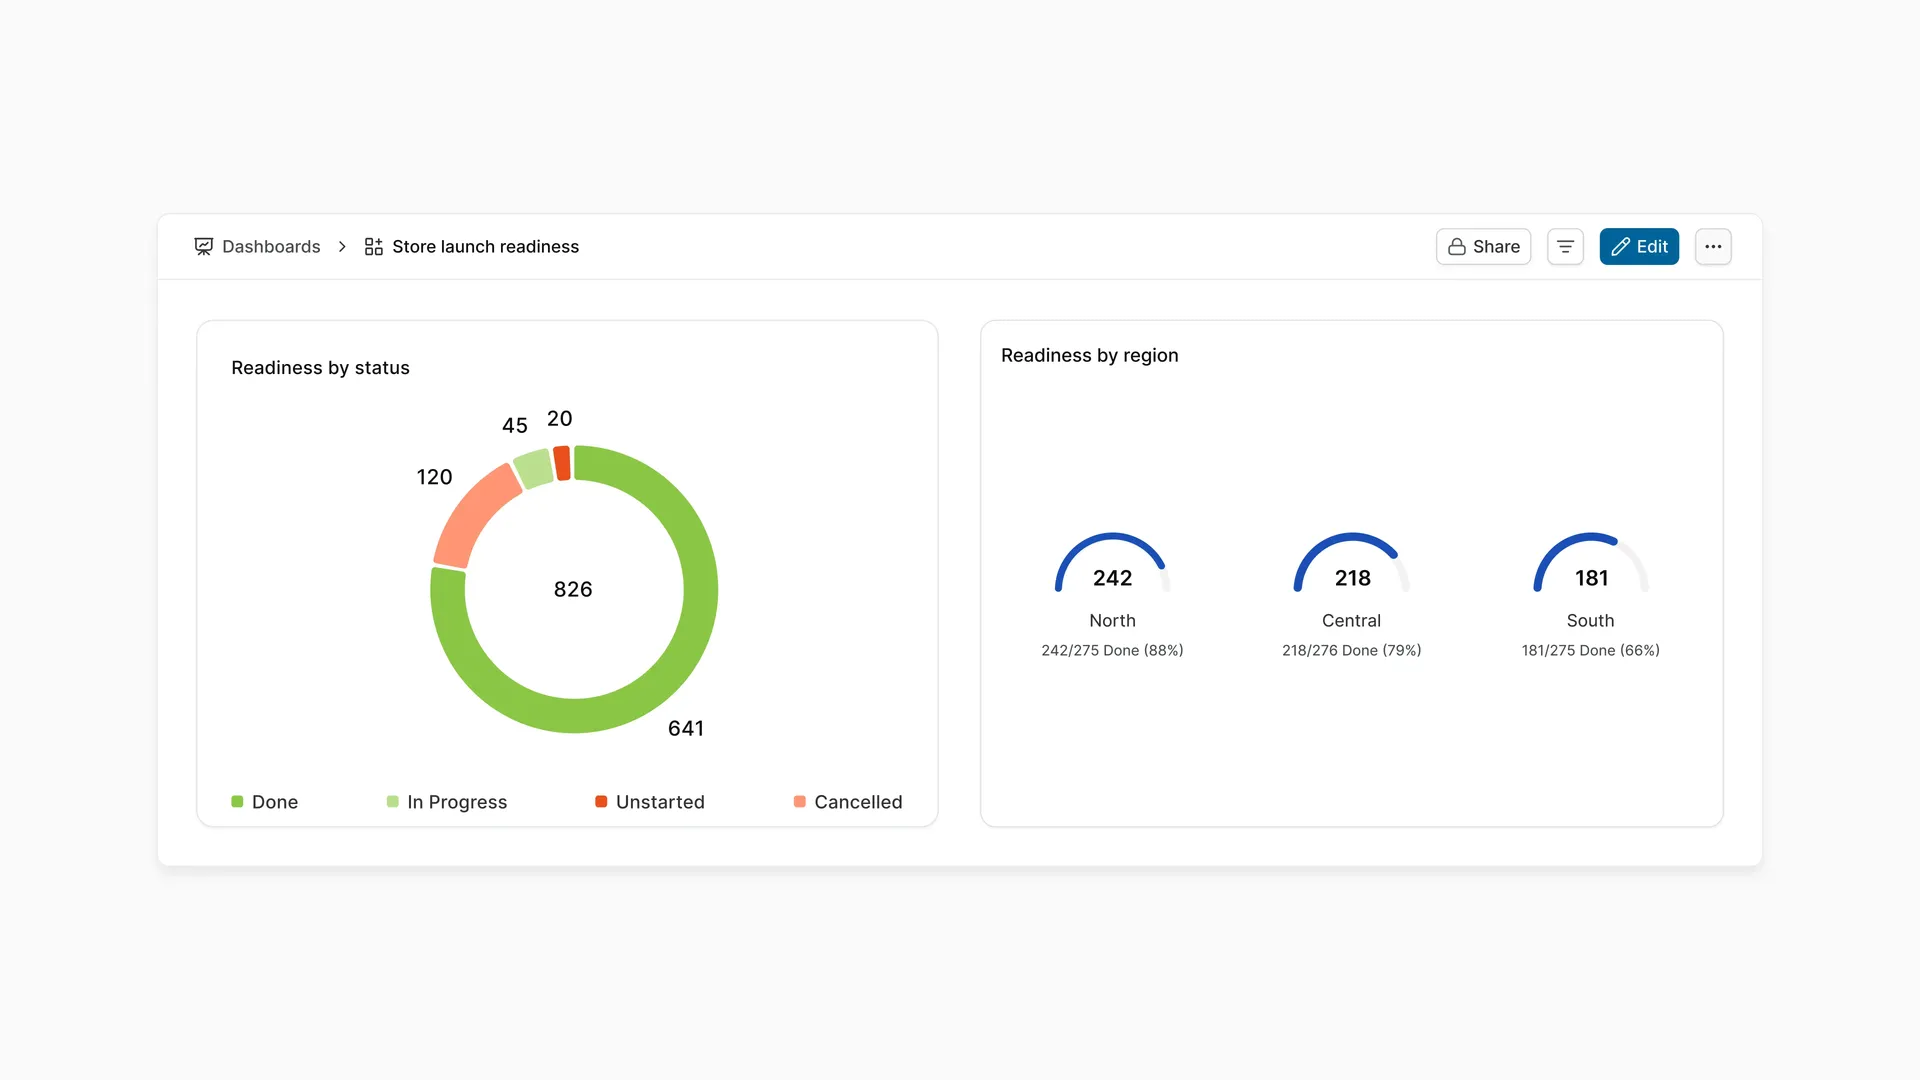Click the Central gauge value 218
This screenshot has width=1920, height=1080.
pyautogui.click(x=1352, y=578)
